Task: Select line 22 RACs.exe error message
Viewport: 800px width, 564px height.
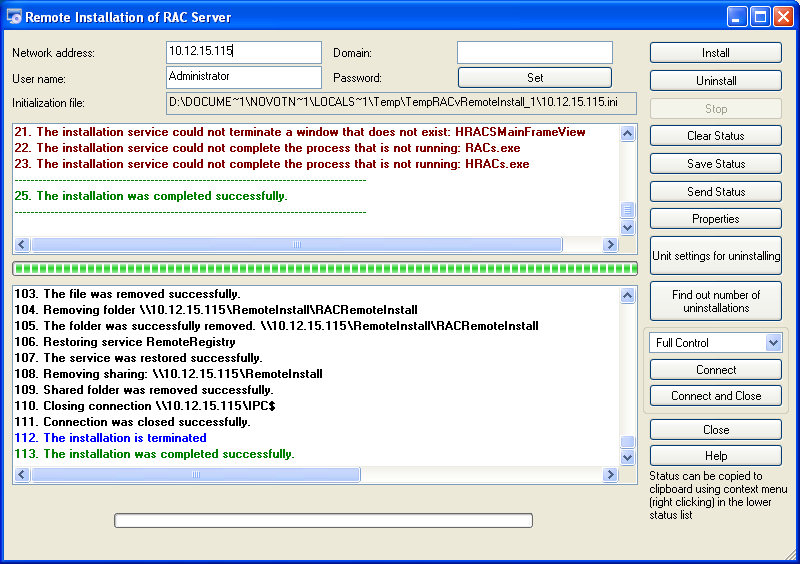Action: point(267,148)
